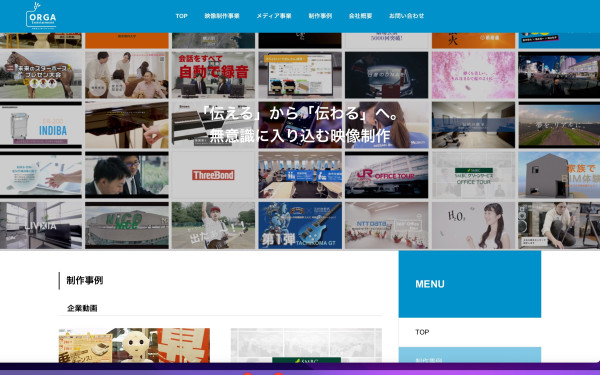
Task: Click the 制作事例 section heading
Action: click(x=85, y=280)
